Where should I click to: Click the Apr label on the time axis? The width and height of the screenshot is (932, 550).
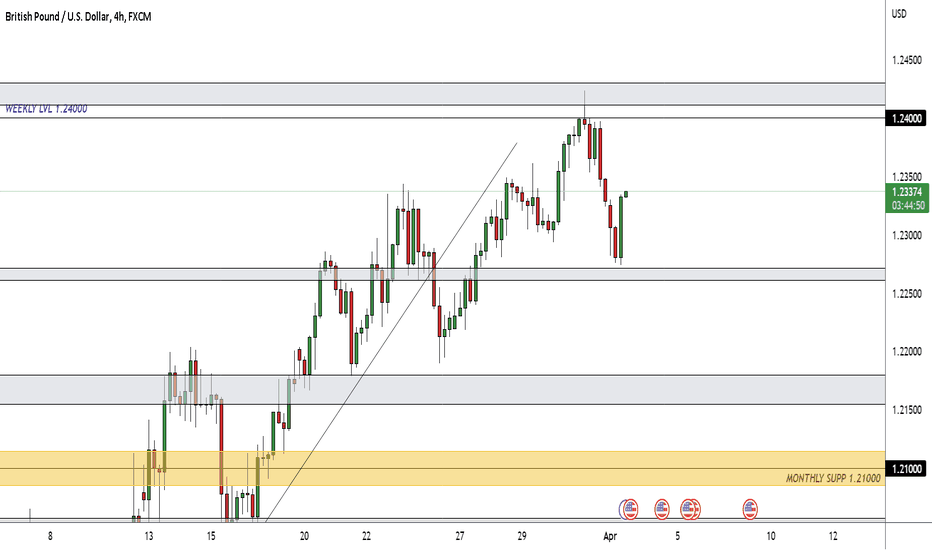coord(610,536)
